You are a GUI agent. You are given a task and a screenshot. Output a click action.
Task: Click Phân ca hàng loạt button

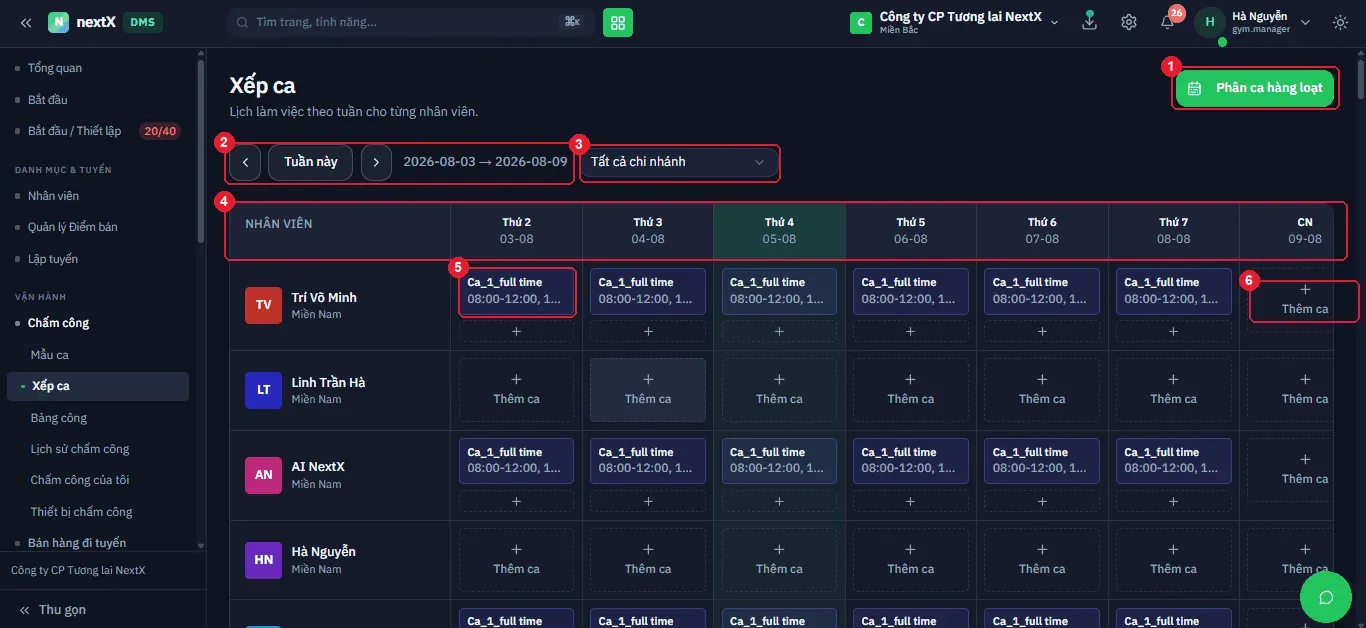tap(1255, 88)
